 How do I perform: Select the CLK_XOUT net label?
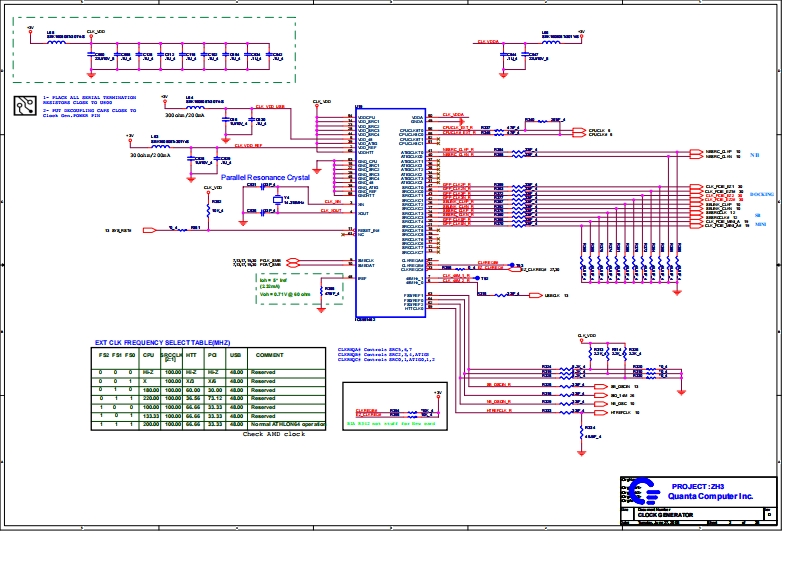[x=331, y=211]
